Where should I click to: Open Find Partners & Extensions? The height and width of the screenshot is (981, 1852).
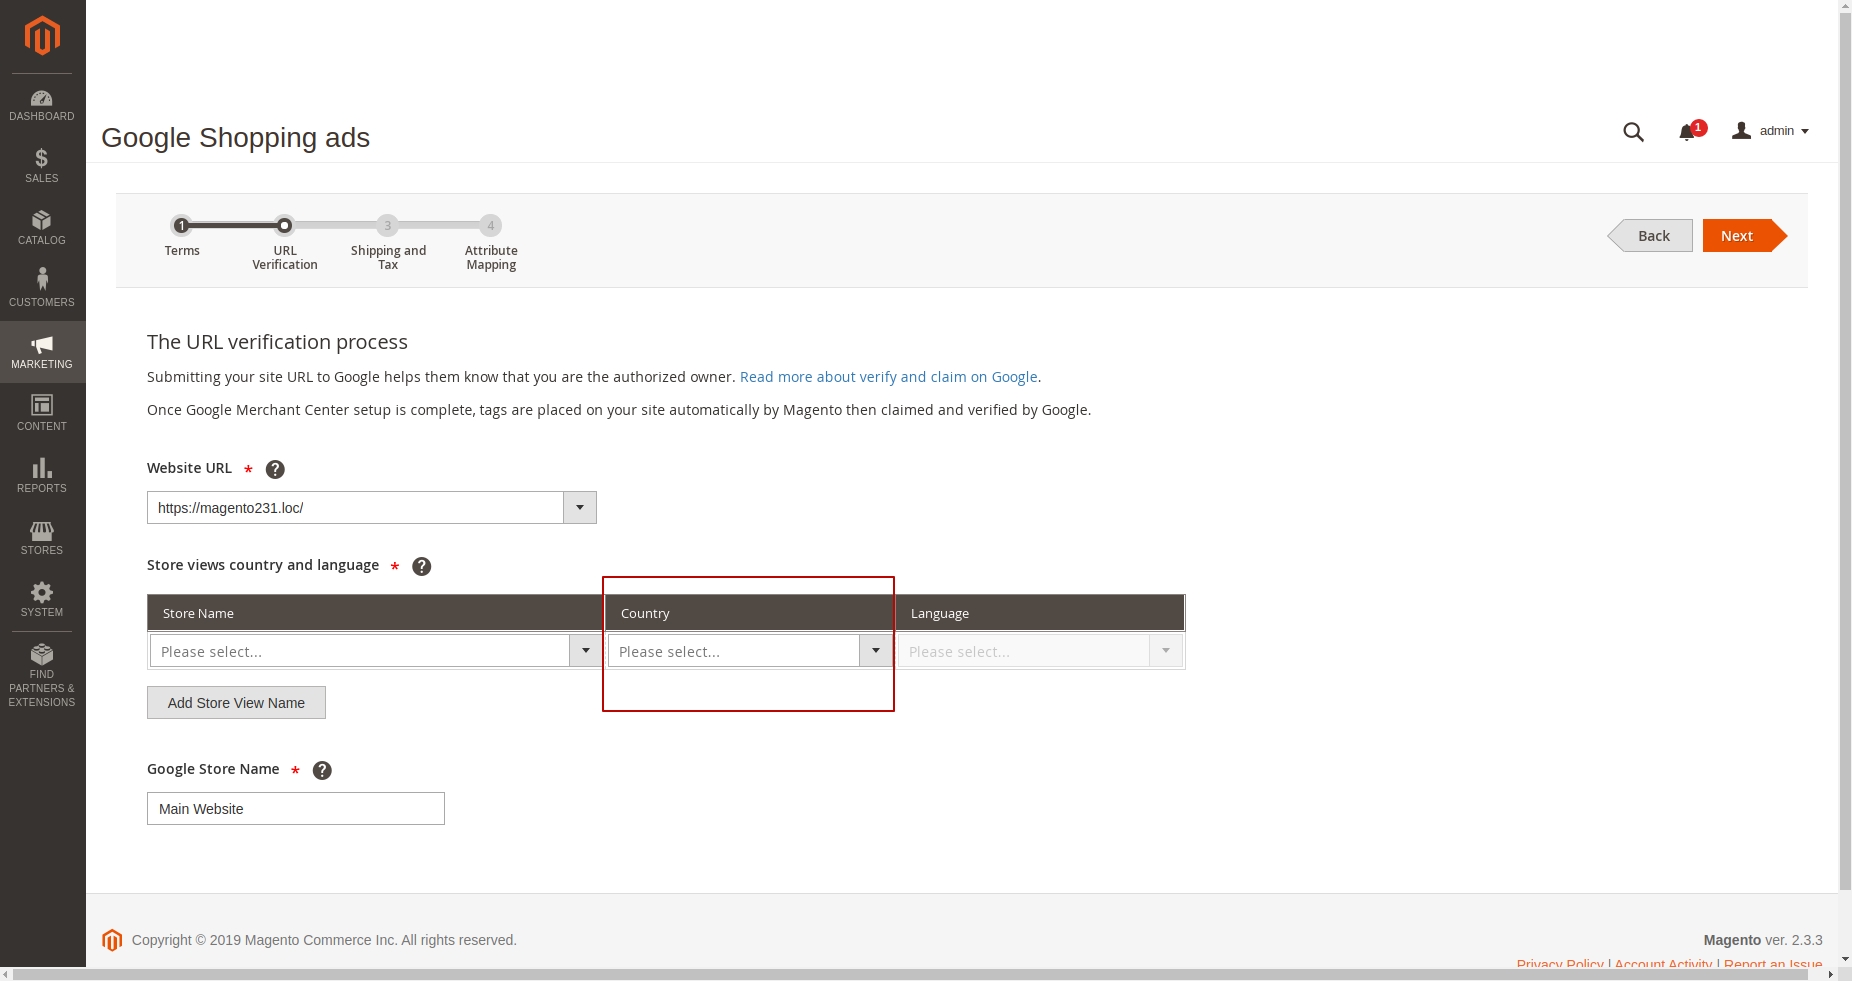tap(42, 676)
